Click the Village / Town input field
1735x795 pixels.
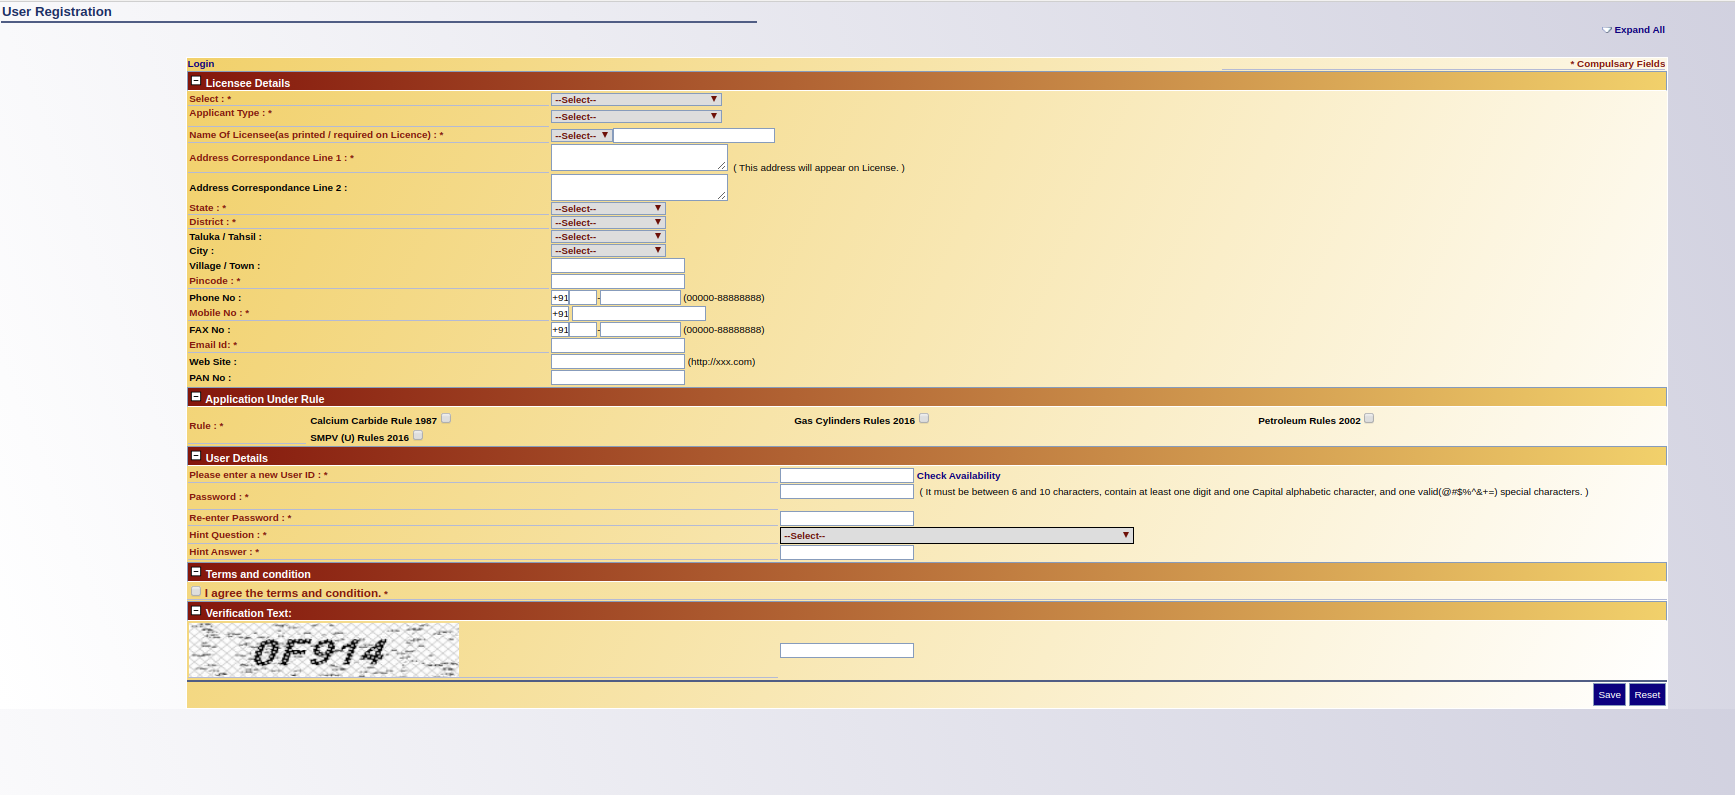pyautogui.click(x=618, y=266)
